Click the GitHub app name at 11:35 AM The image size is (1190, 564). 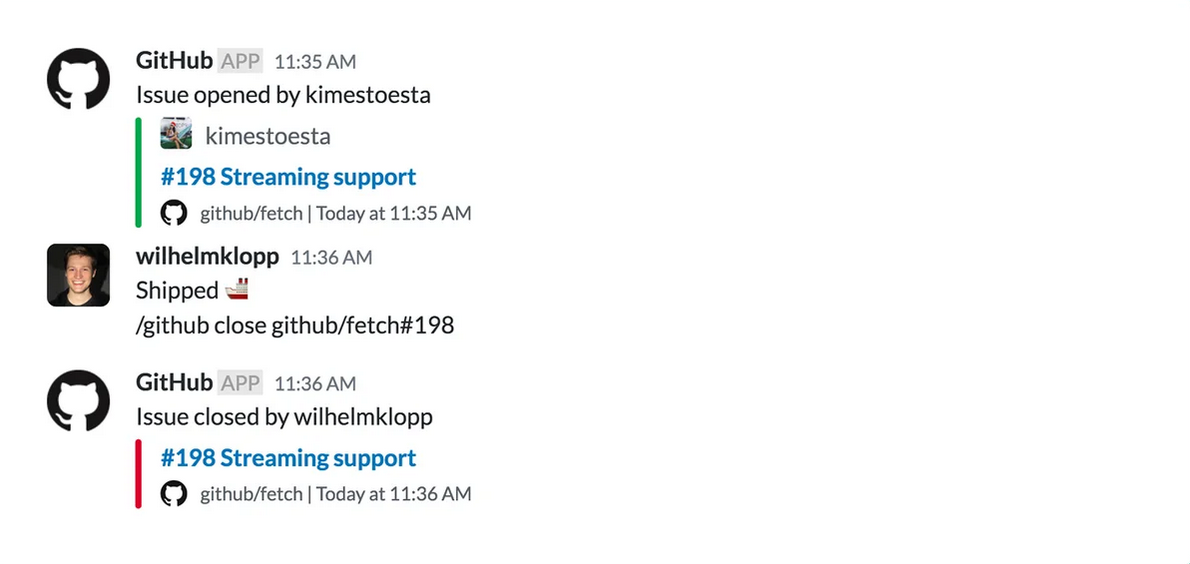(x=174, y=61)
